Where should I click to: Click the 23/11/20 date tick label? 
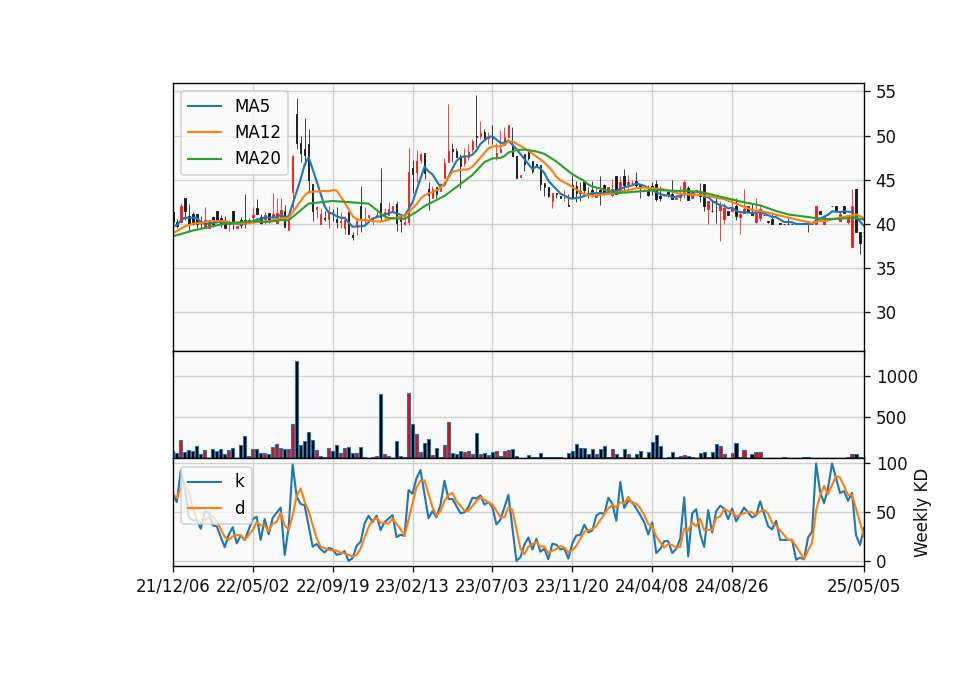tap(572, 586)
